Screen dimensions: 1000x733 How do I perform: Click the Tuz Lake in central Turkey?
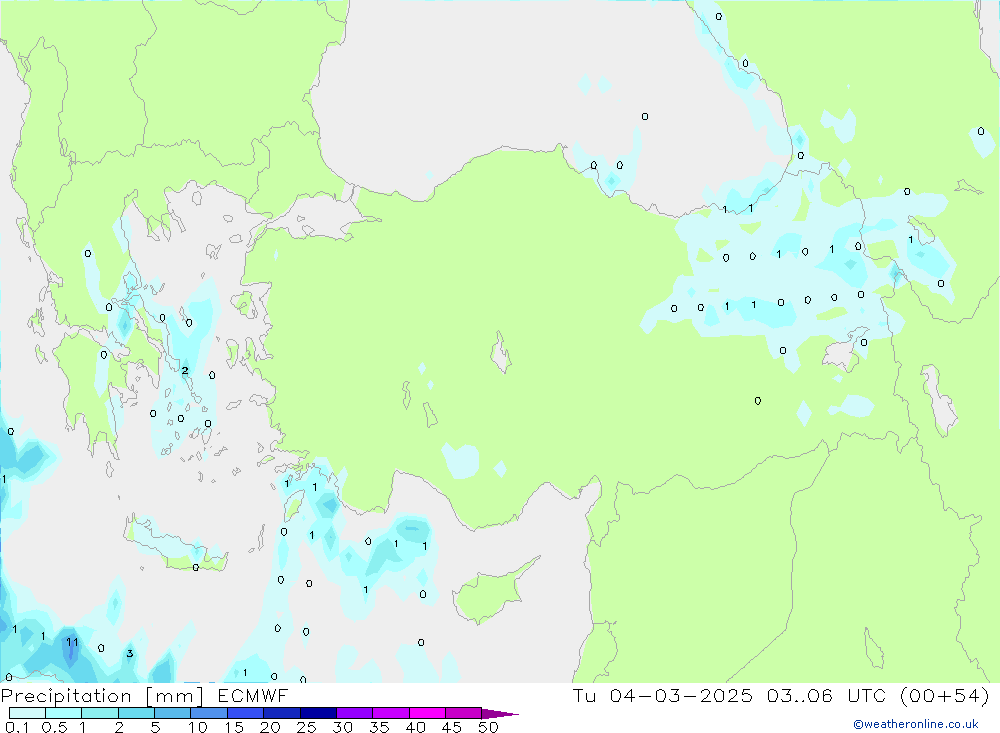pos(501,353)
